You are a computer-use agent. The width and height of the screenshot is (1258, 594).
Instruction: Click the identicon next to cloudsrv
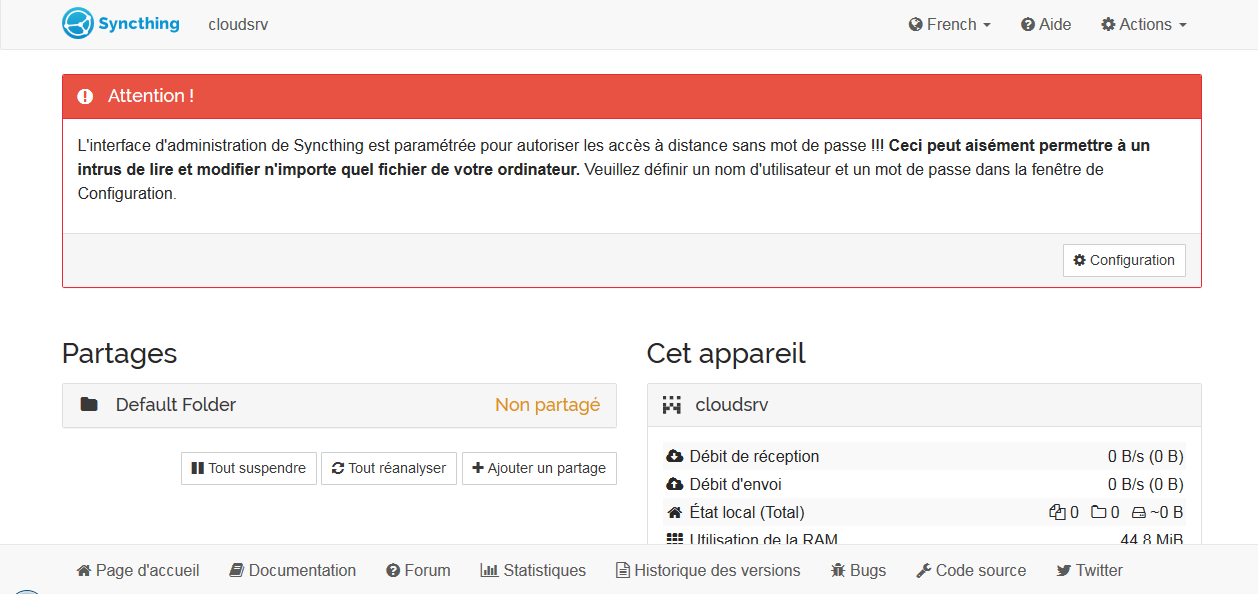click(x=672, y=405)
